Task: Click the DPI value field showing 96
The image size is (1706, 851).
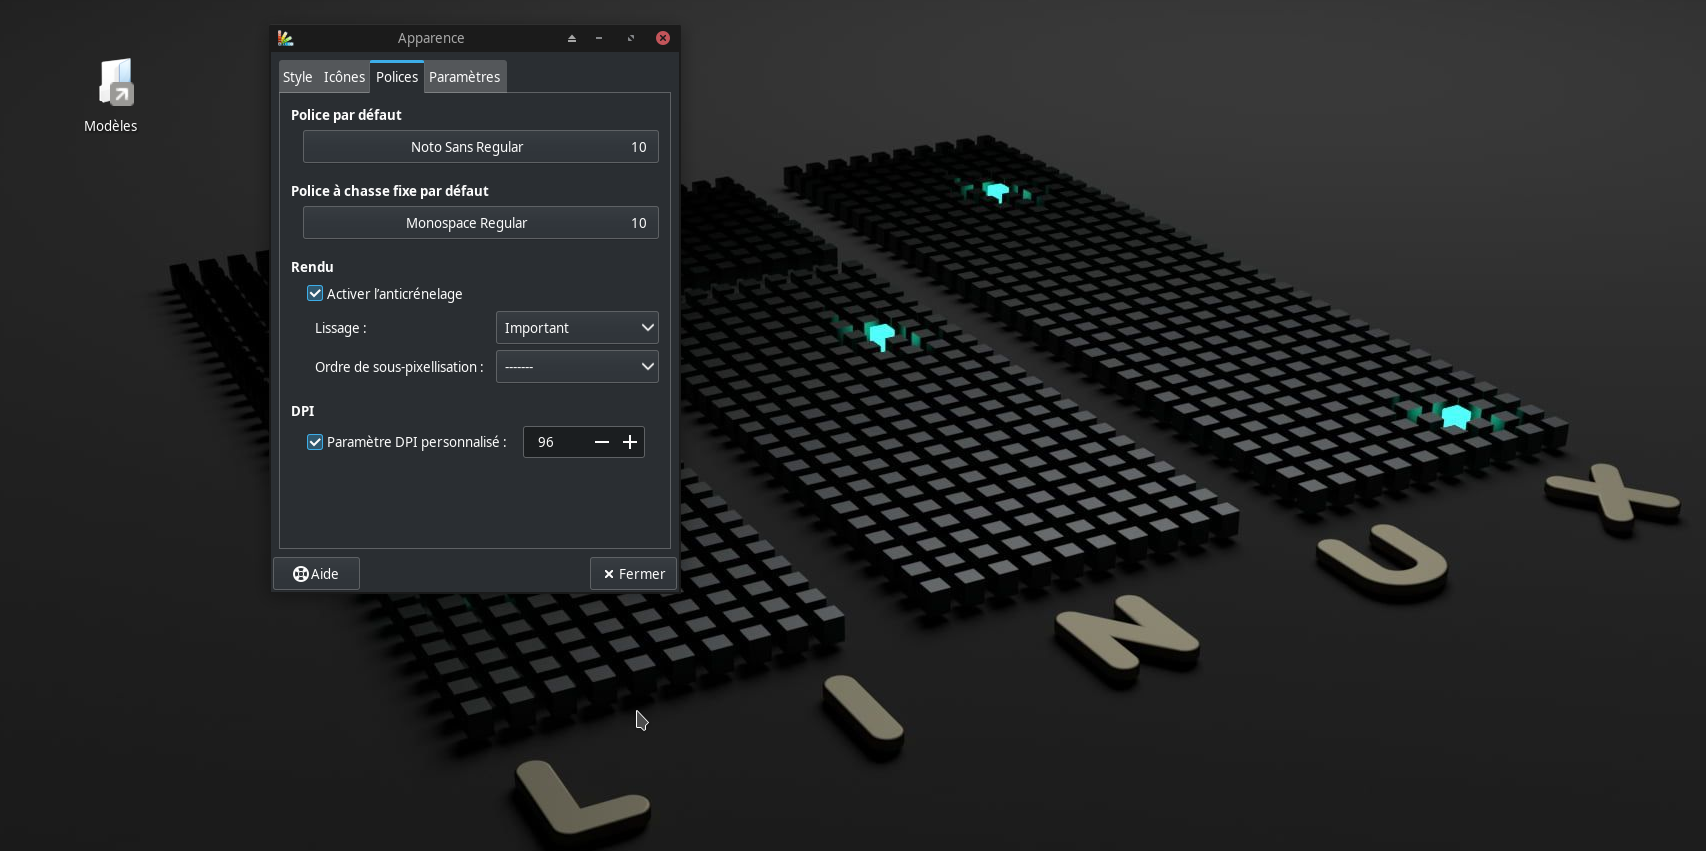Action: [556, 442]
